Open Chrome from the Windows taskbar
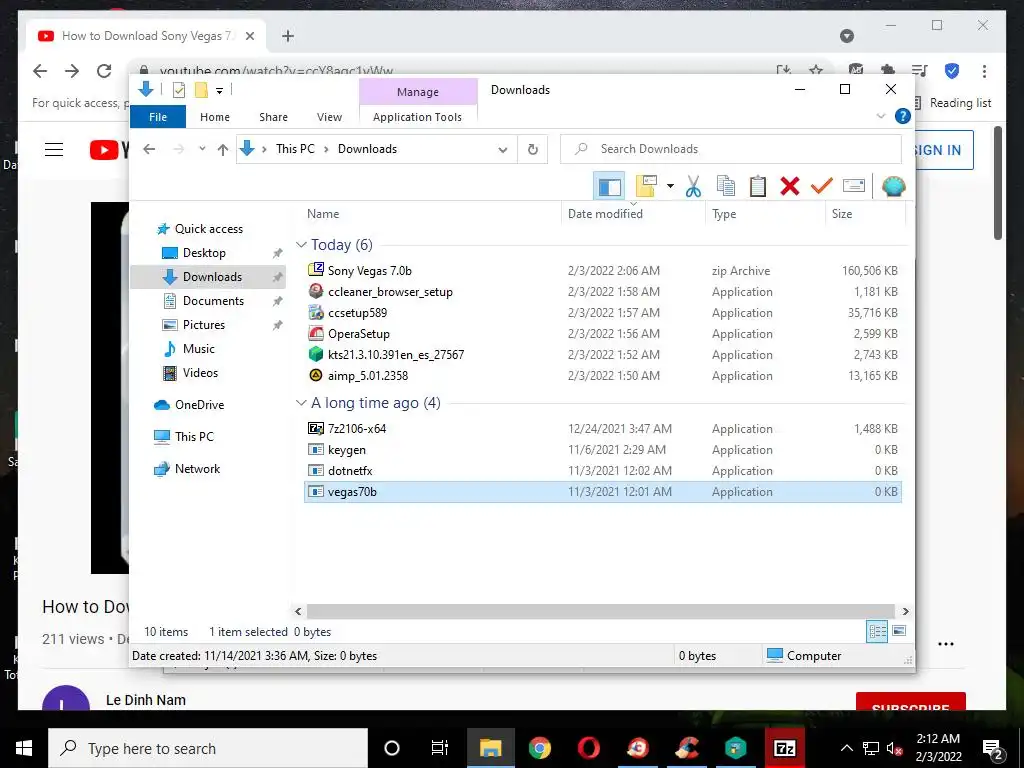1024x768 pixels. (539, 748)
